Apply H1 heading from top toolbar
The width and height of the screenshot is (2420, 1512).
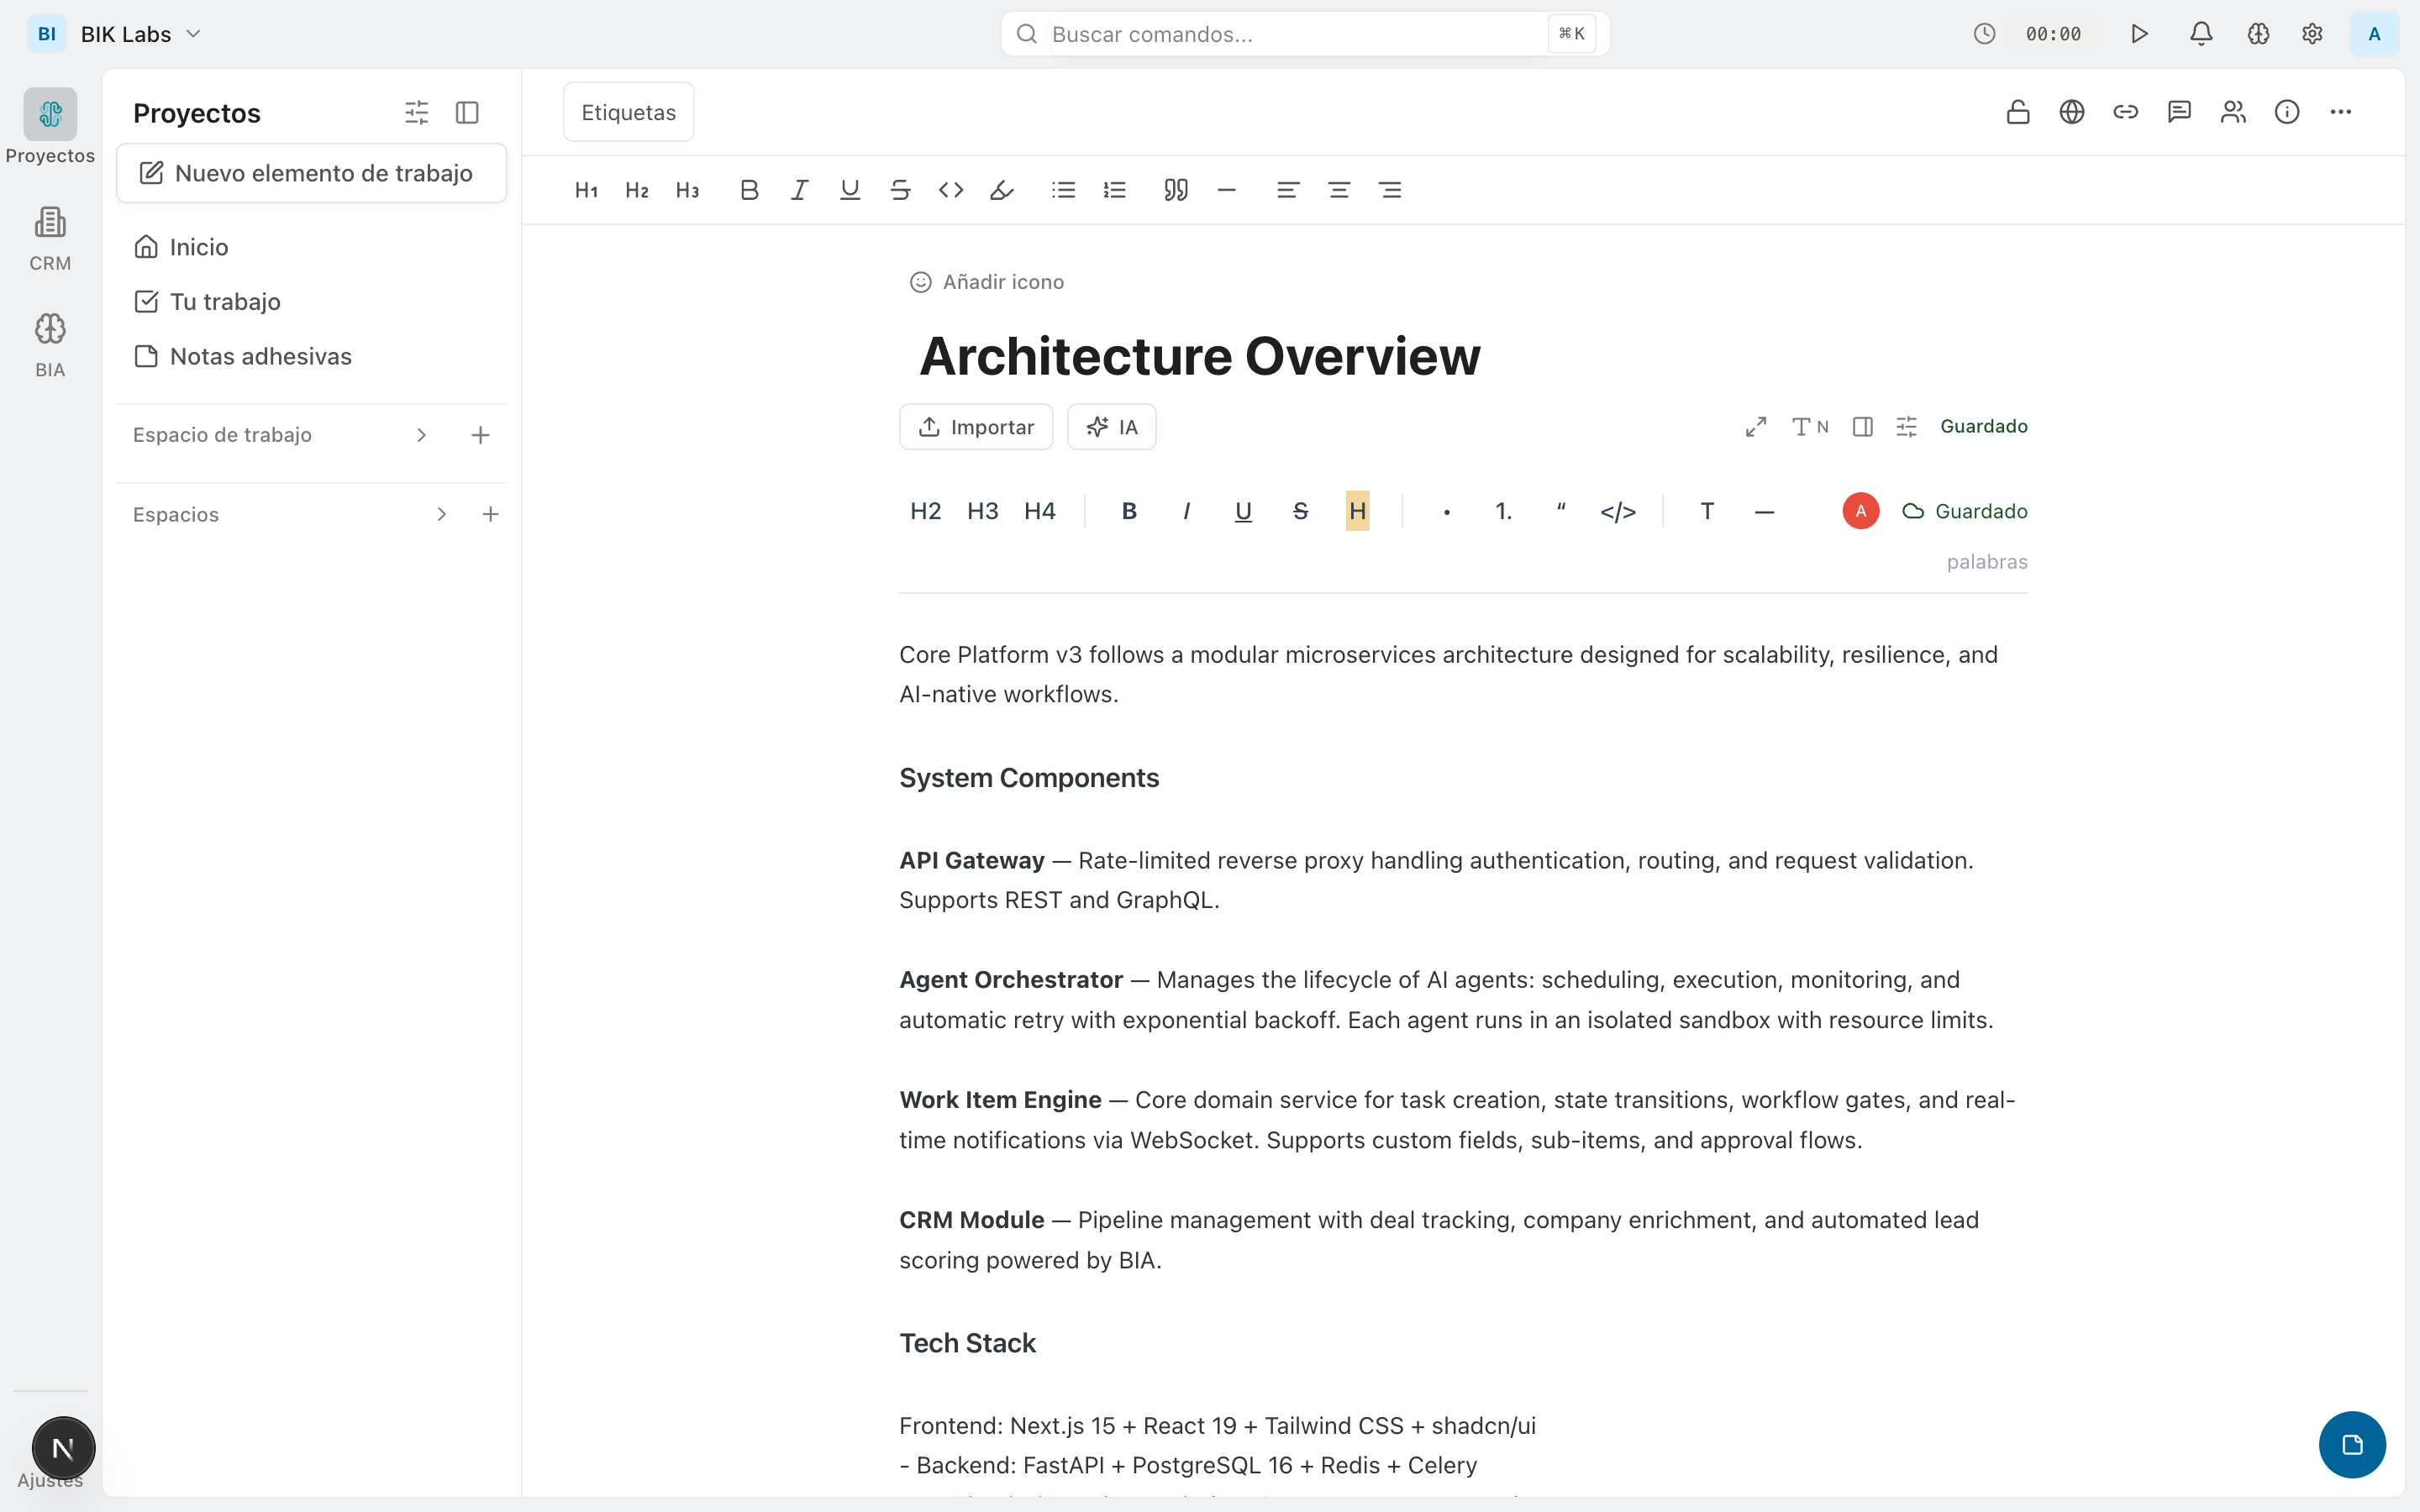click(x=586, y=190)
